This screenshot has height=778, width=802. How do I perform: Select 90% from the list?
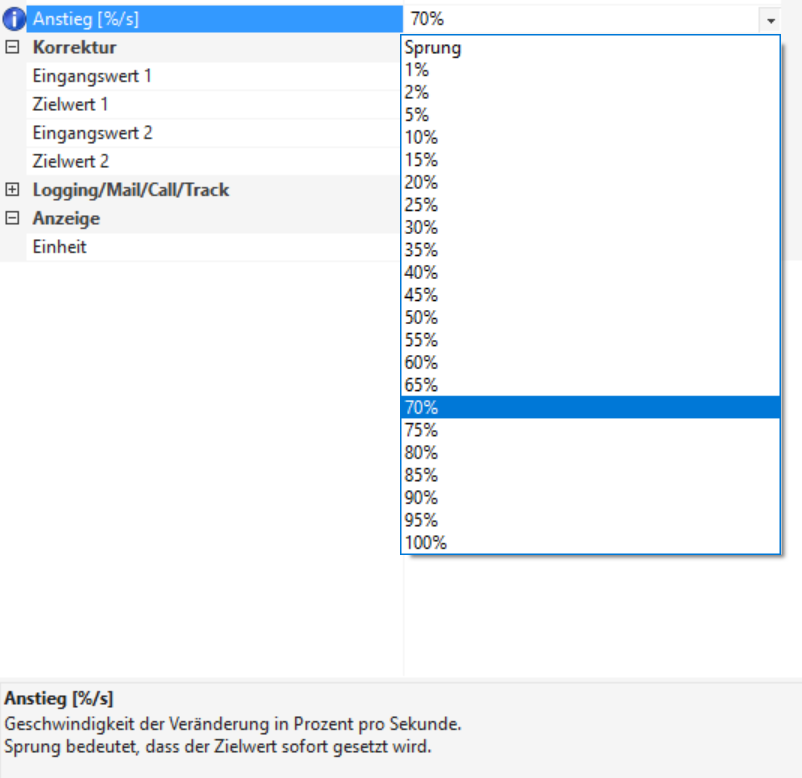[x=421, y=497]
